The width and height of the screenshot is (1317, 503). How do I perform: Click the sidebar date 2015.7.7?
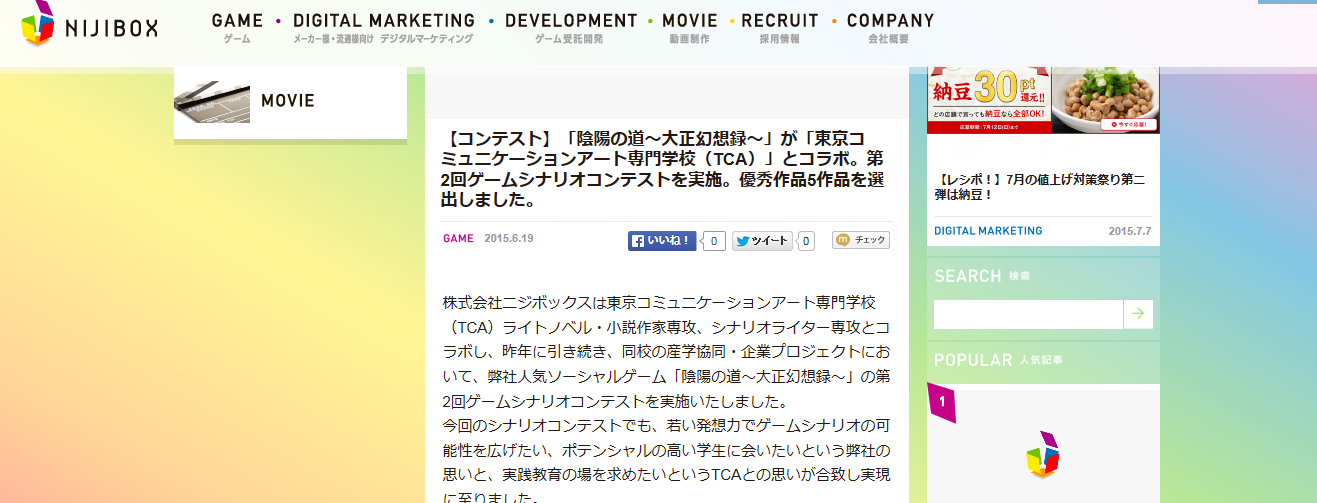pyautogui.click(x=1130, y=231)
